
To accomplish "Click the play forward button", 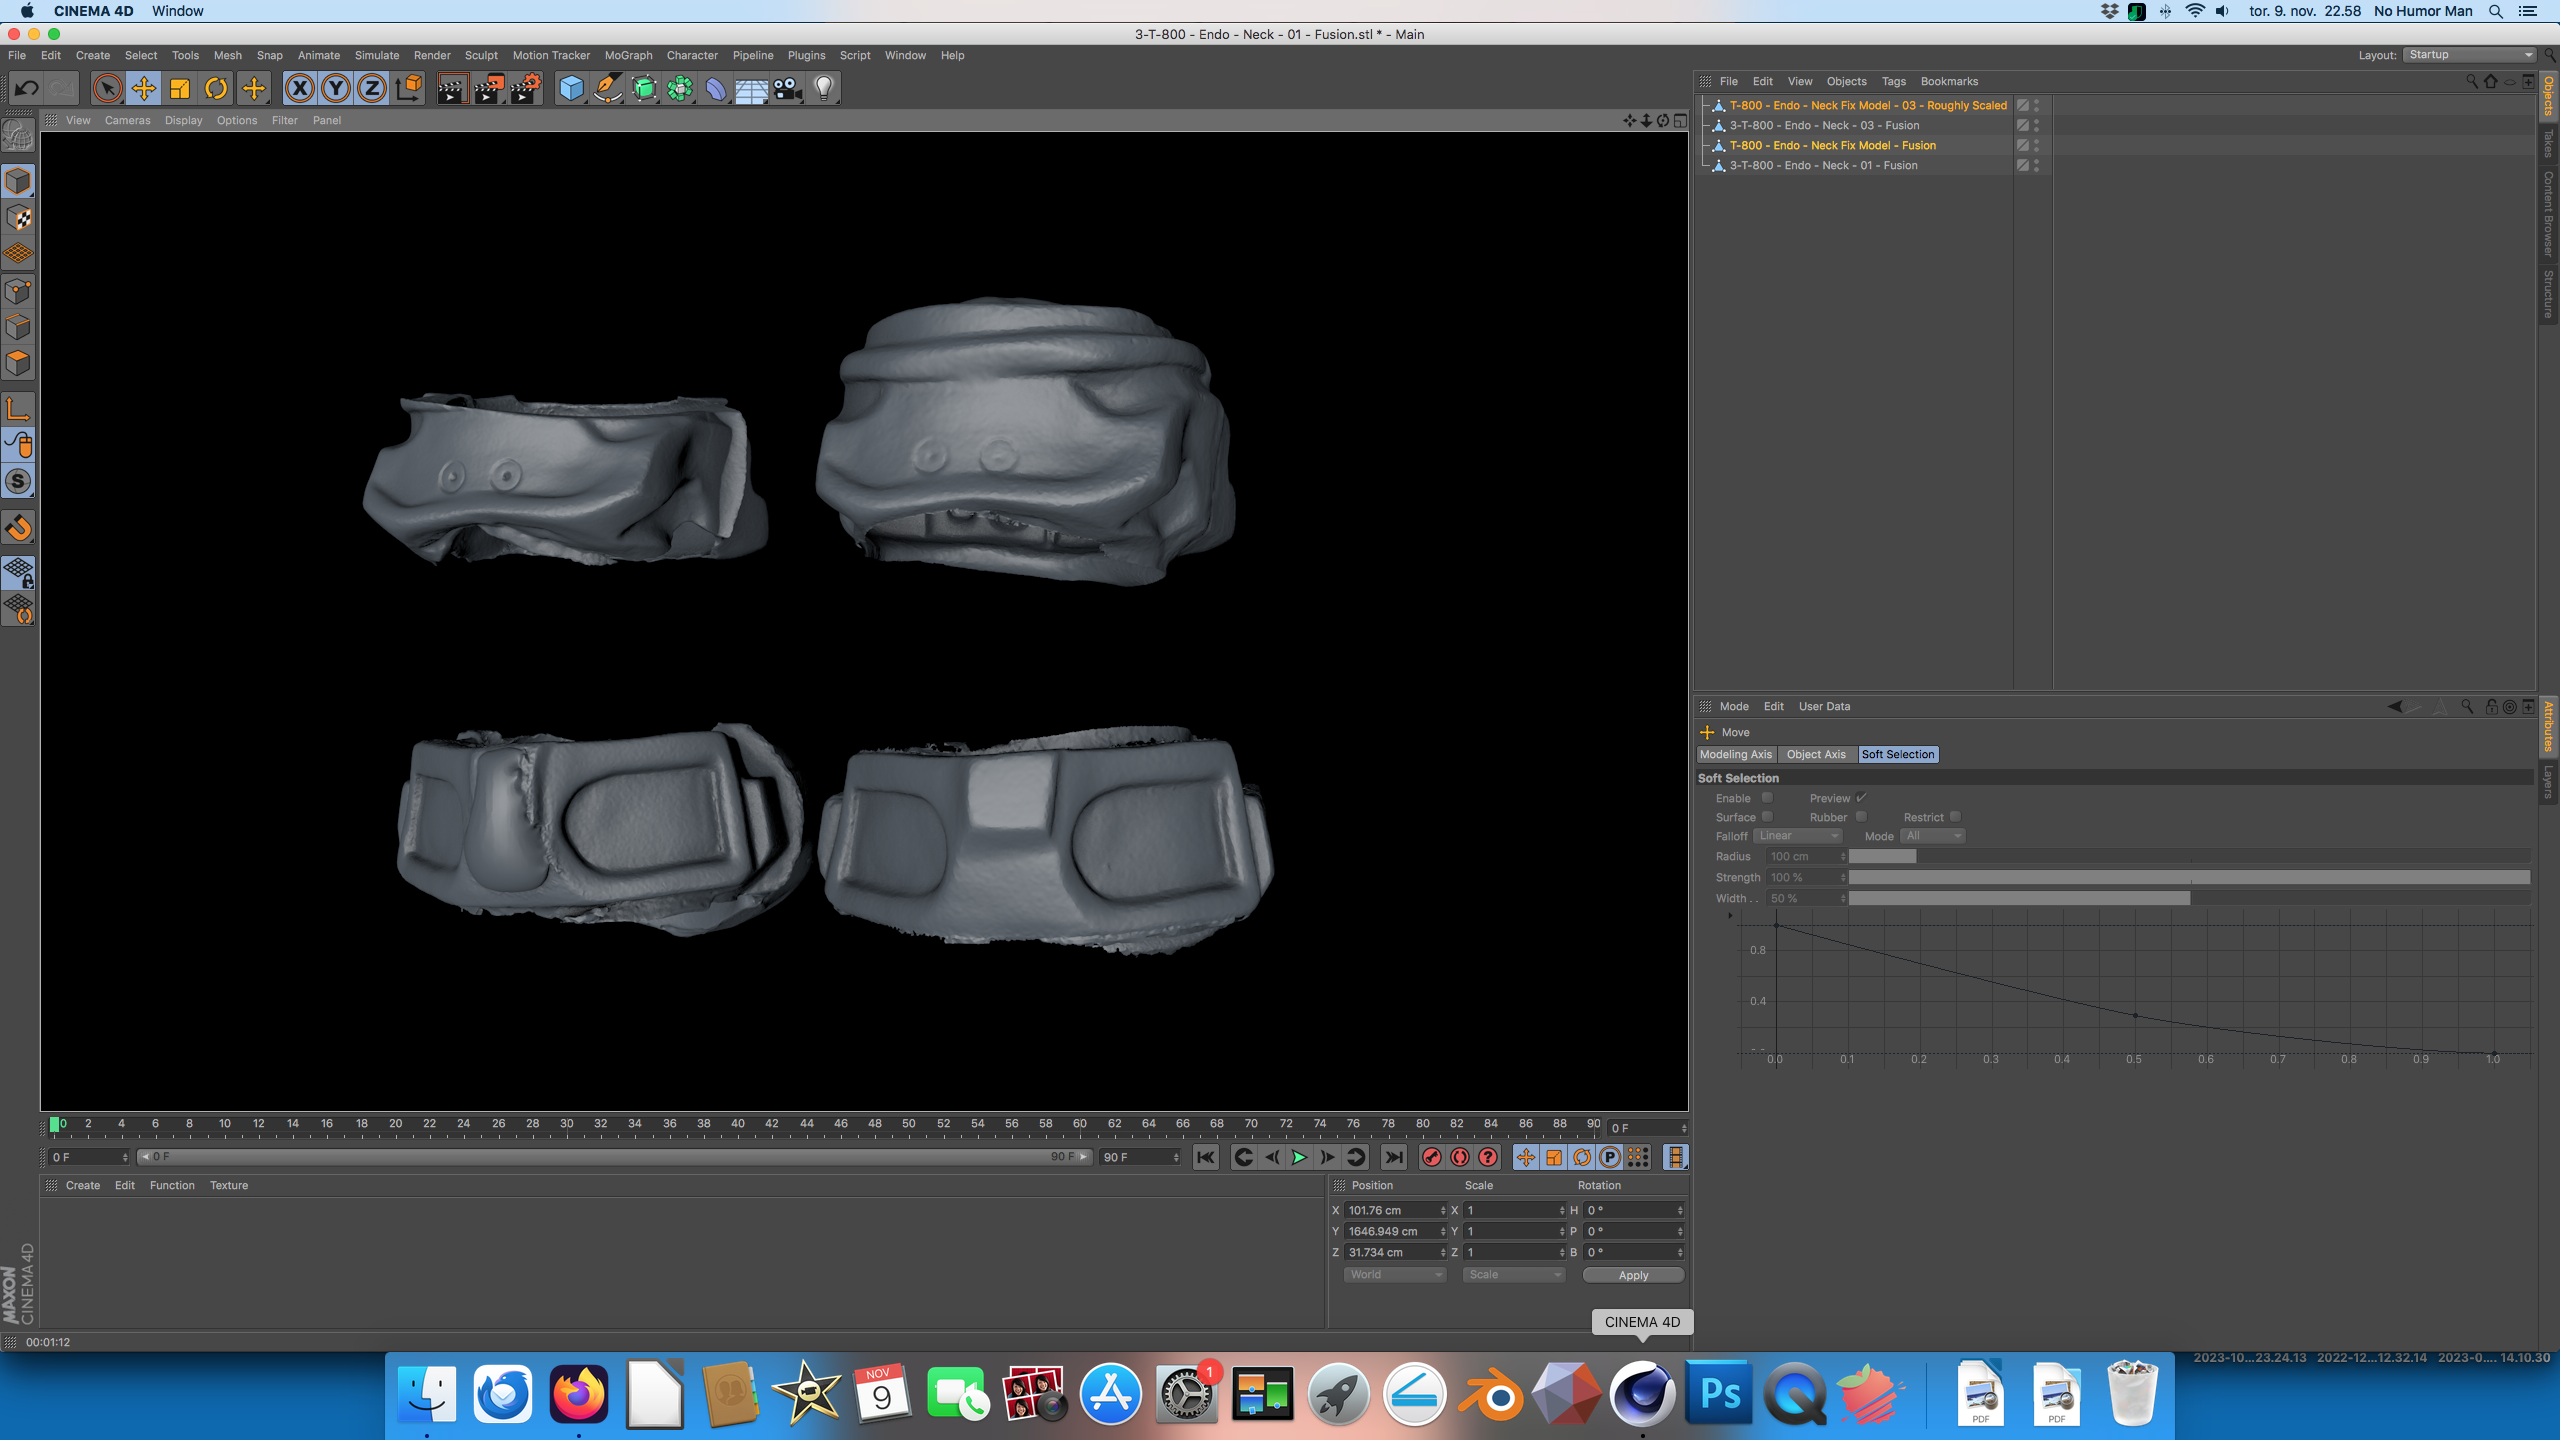I will [1299, 1157].
